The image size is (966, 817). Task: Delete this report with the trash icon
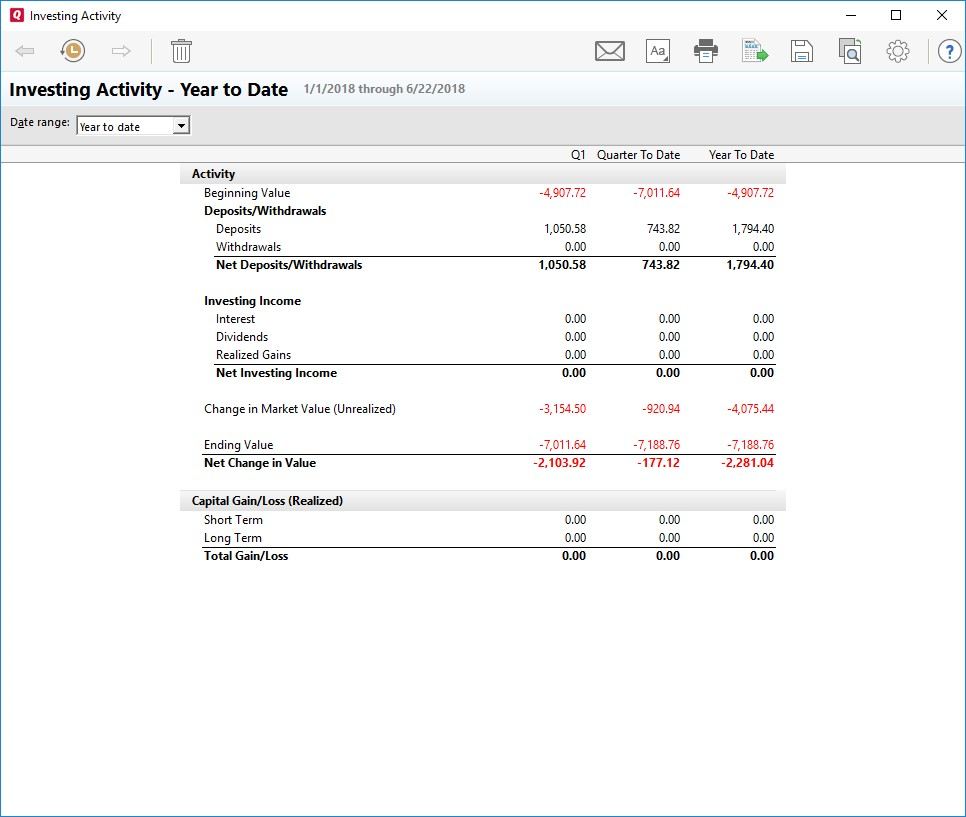[181, 51]
